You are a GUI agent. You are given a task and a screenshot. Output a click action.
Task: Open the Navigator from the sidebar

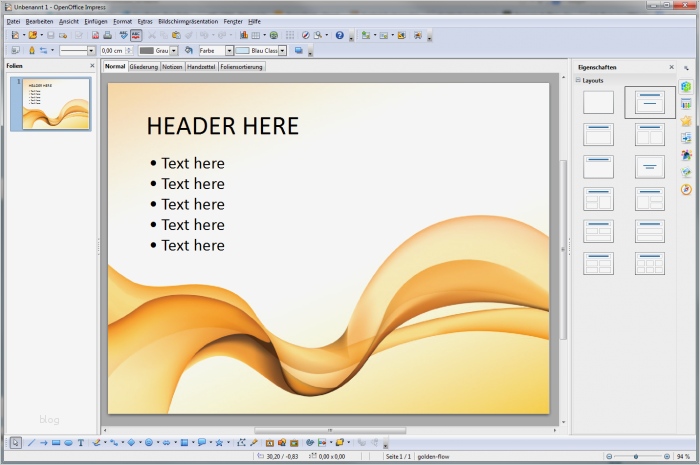tap(686, 189)
